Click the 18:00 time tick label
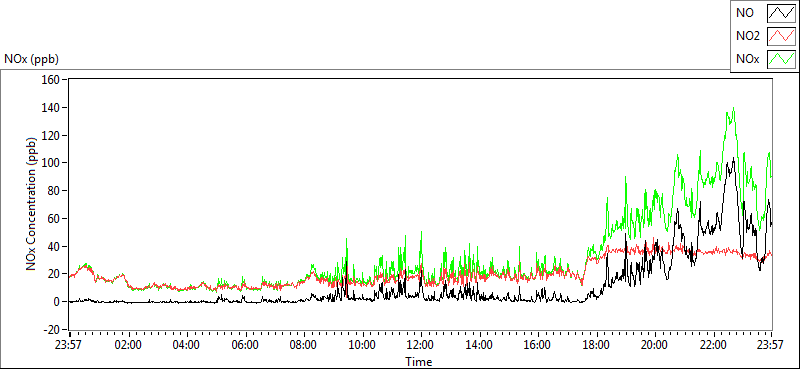 pyautogui.click(x=596, y=344)
